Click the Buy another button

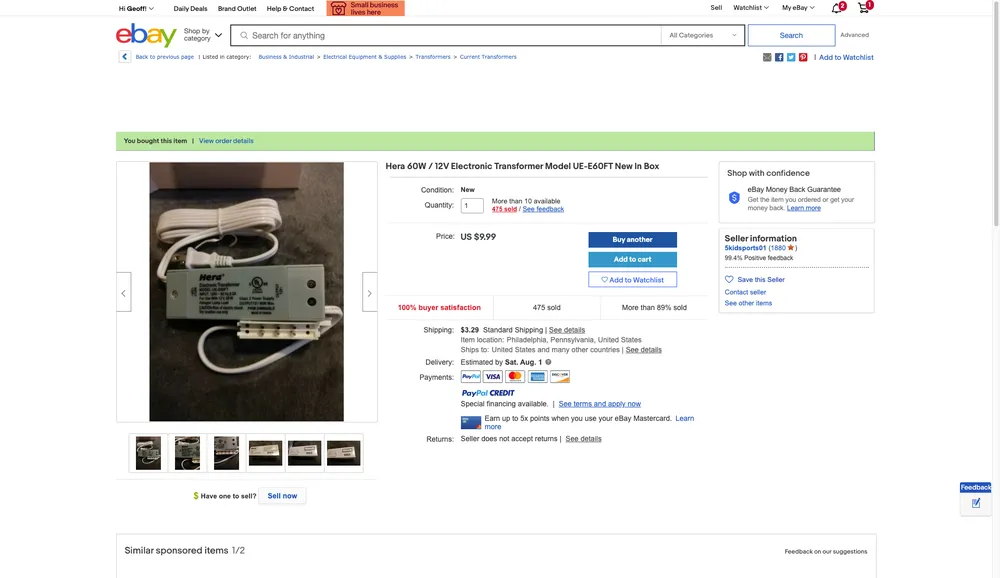[x=632, y=239]
